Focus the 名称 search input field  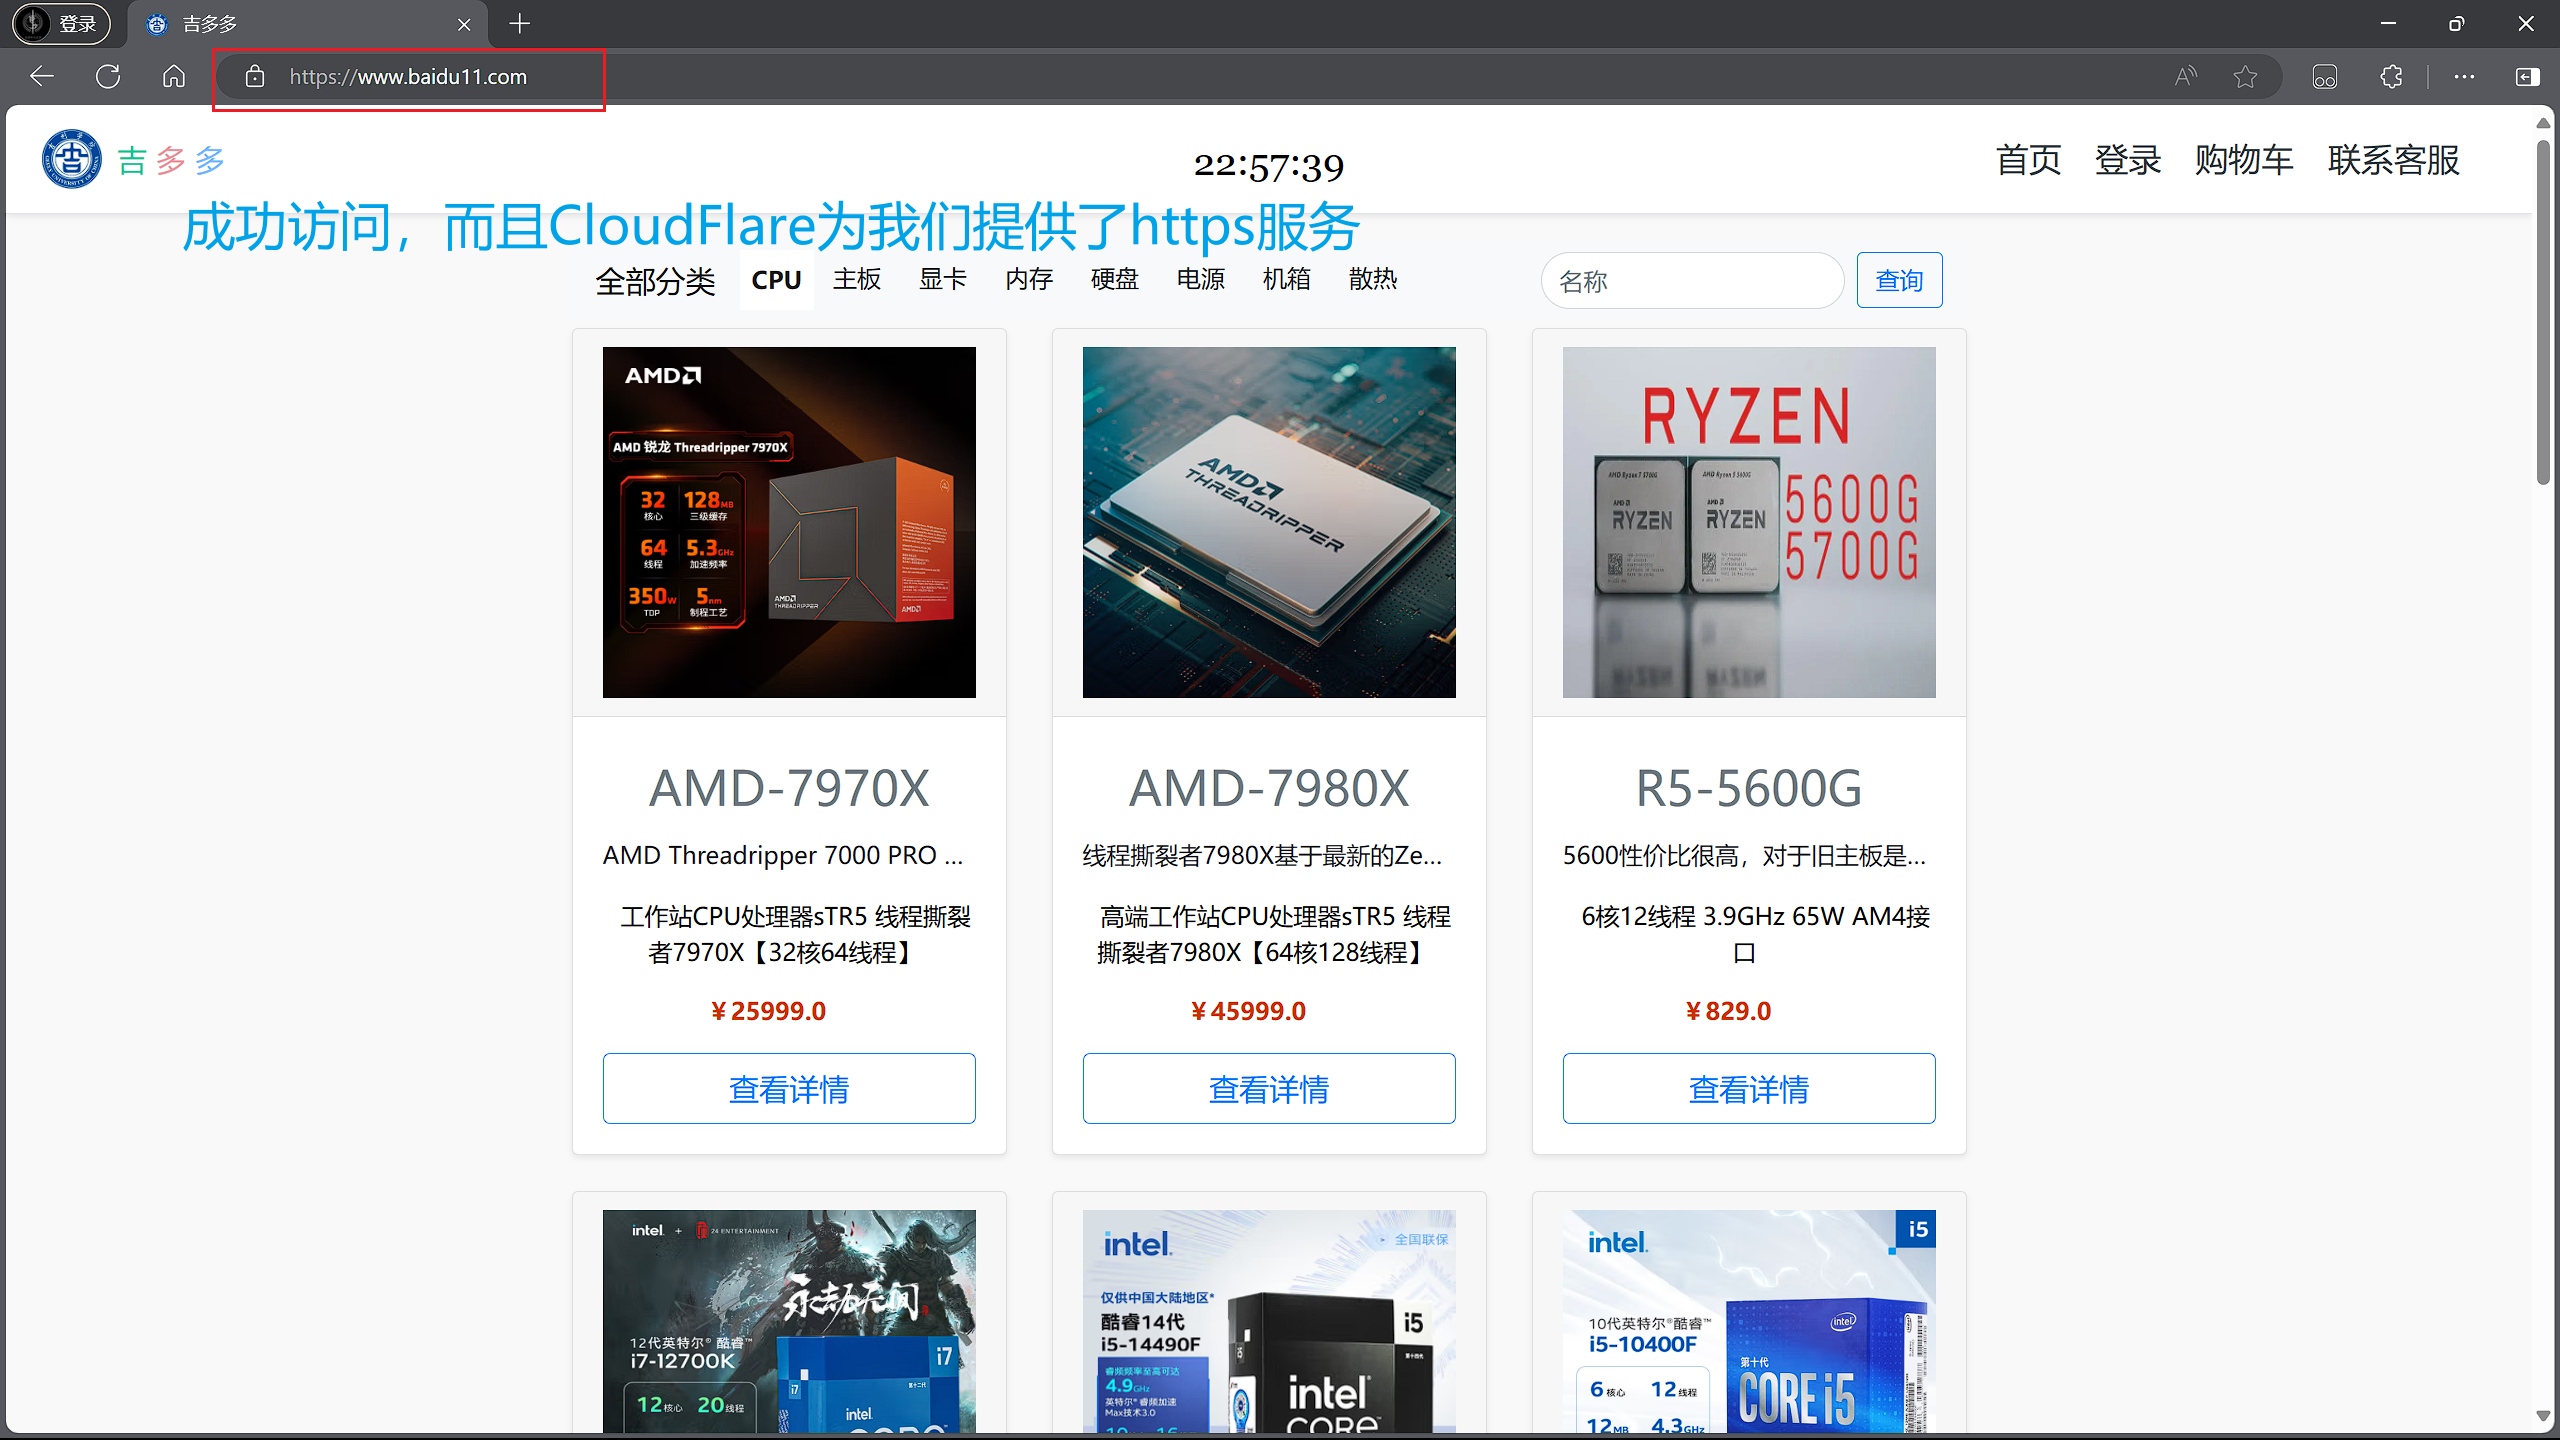tap(1691, 281)
